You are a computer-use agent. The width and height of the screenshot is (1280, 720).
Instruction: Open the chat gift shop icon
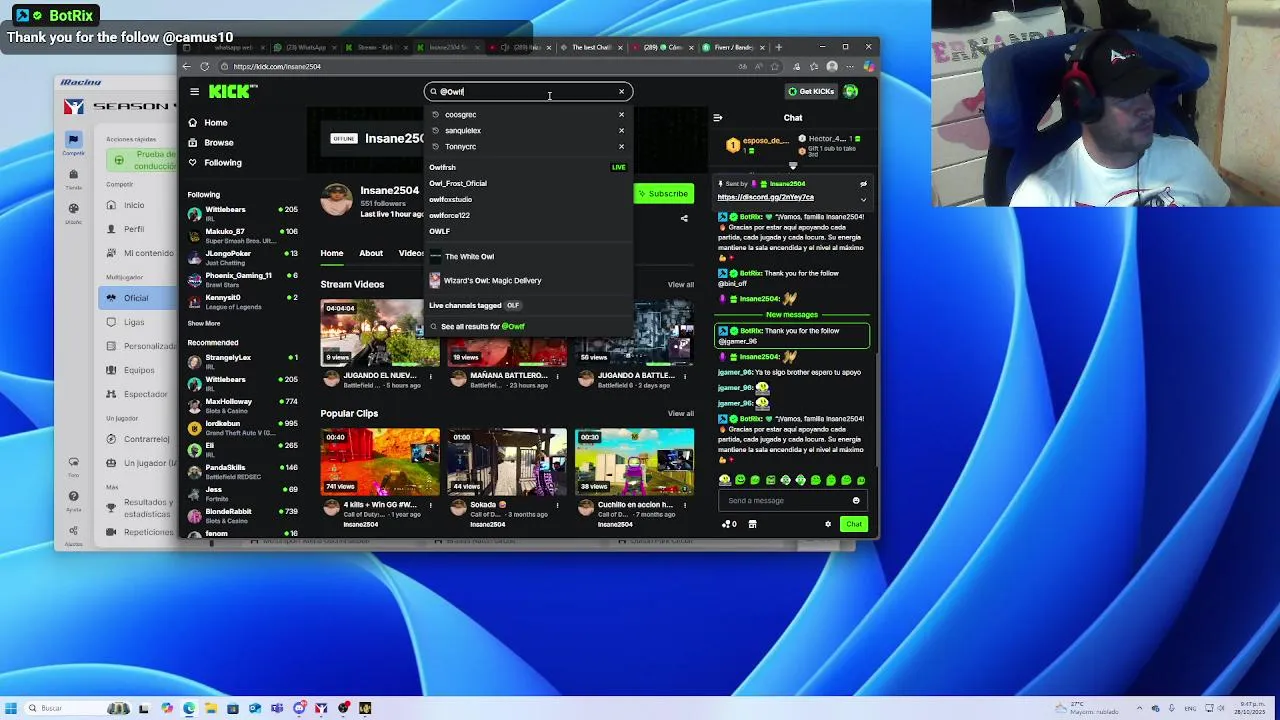(x=752, y=524)
